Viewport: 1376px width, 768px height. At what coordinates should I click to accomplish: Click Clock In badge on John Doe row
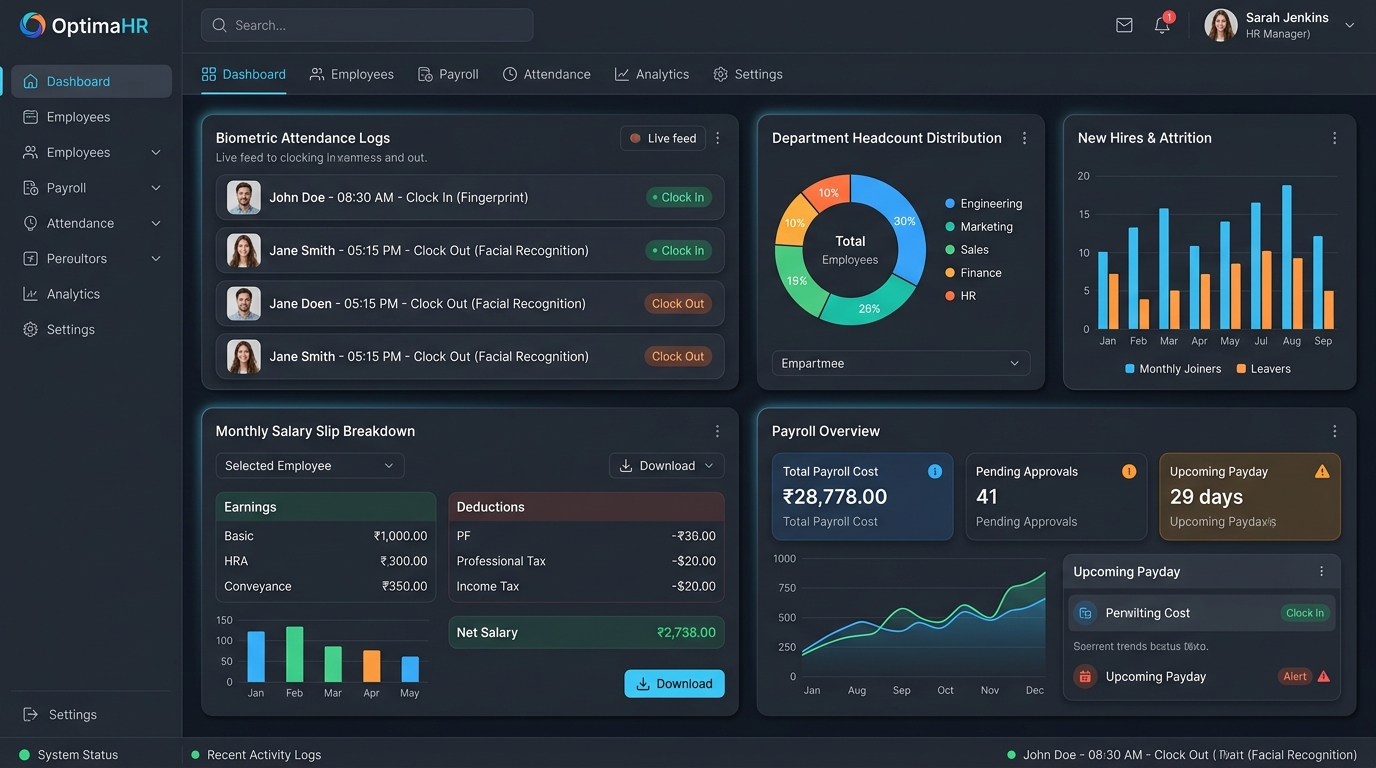coord(678,197)
